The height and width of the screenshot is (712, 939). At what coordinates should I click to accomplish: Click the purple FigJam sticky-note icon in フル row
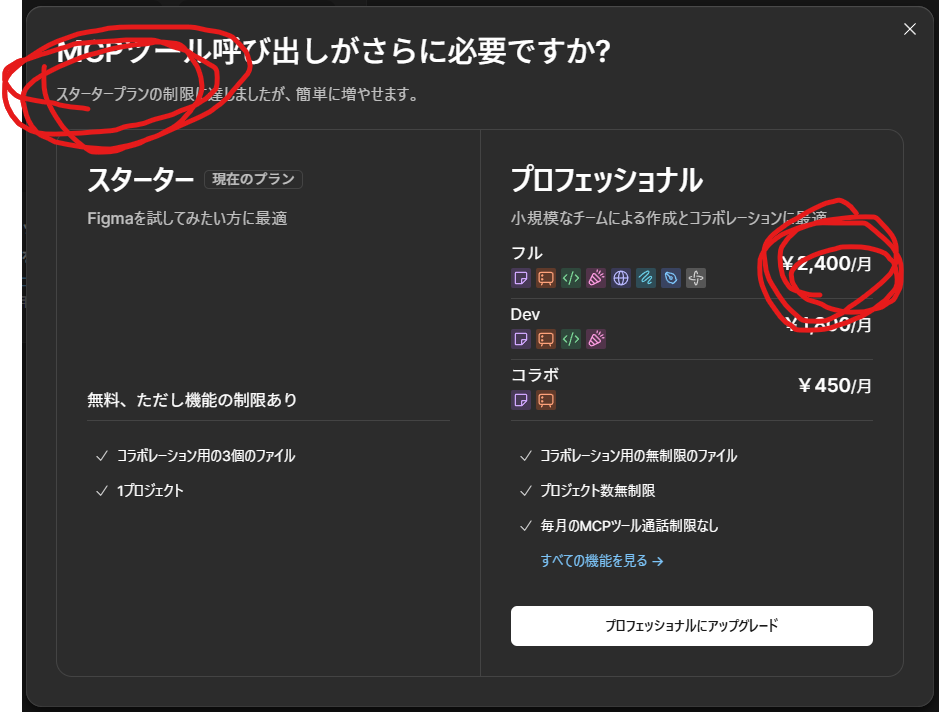521,278
